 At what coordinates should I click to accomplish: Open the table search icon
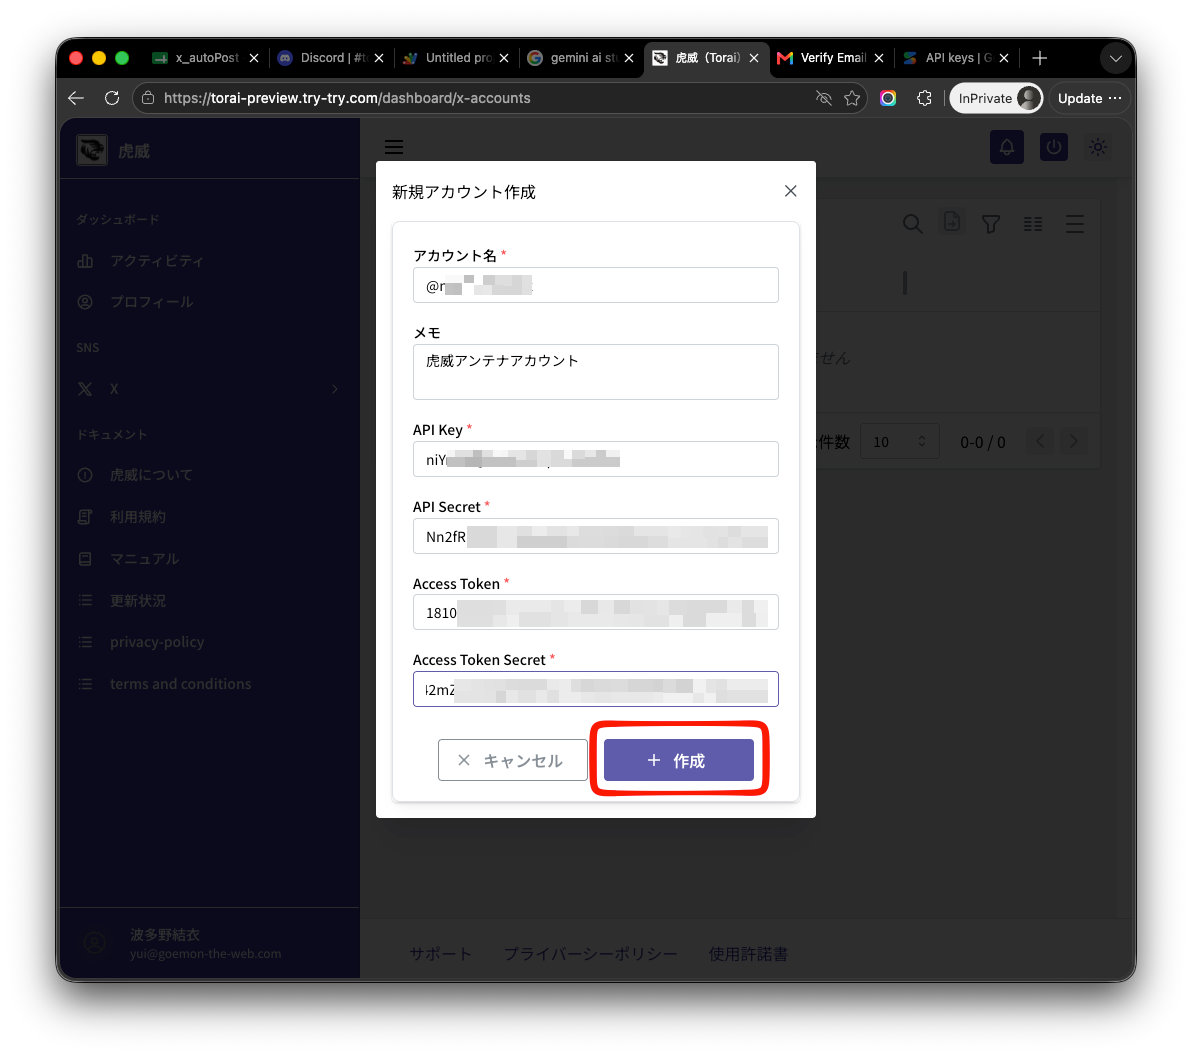pyautogui.click(x=912, y=224)
